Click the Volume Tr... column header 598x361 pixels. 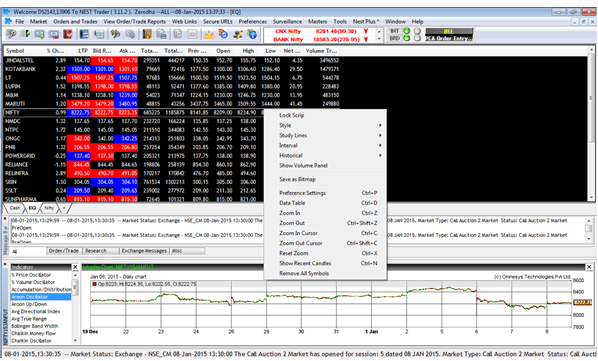pyautogui.click(x=321, y=51)
